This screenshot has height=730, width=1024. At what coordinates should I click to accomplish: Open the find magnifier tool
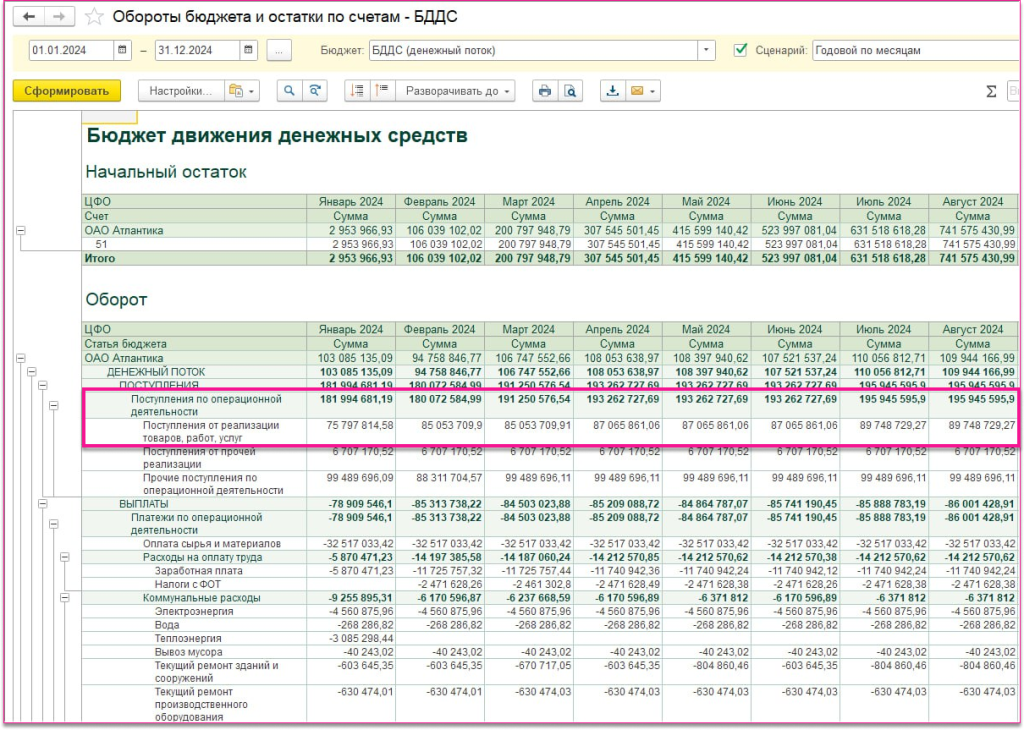tap(289, 91)
